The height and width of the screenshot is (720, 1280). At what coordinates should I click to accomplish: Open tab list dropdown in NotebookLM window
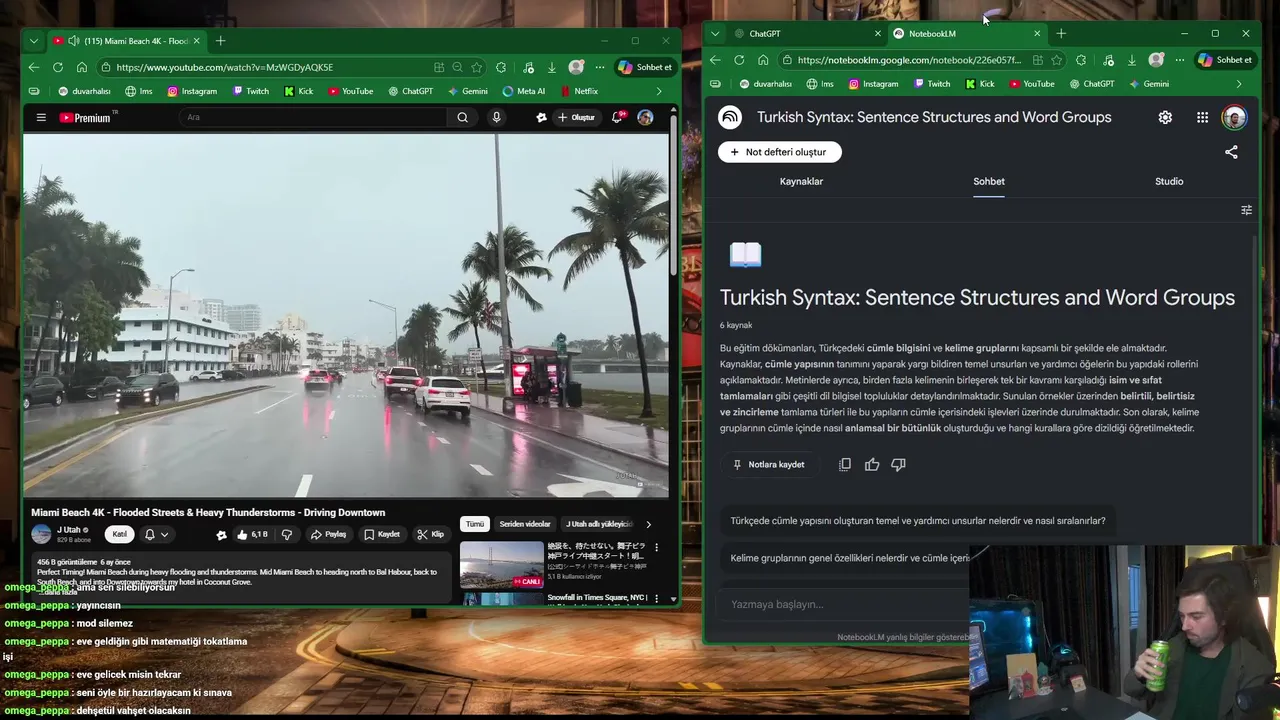click(714, 33)
